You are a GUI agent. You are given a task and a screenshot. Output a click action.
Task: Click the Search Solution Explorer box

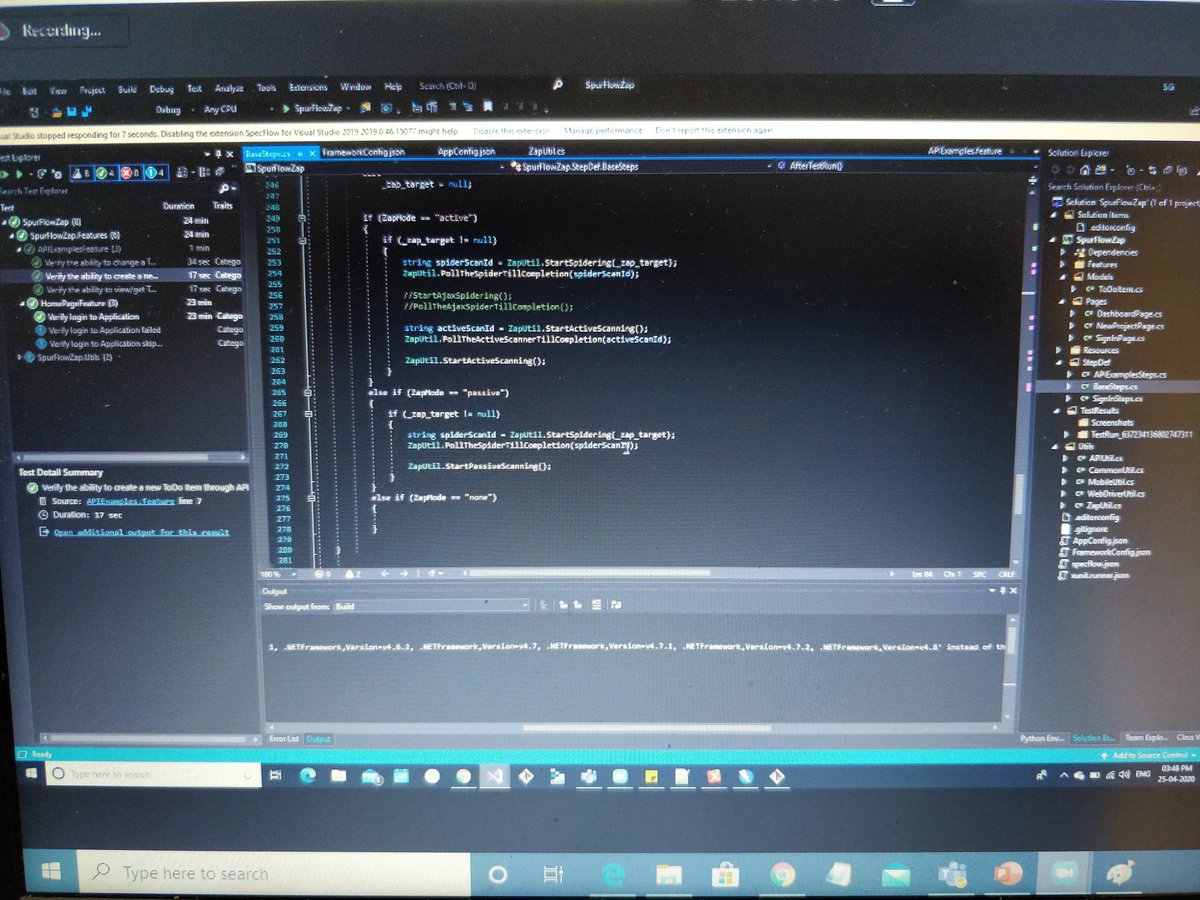pos(1120,186)
